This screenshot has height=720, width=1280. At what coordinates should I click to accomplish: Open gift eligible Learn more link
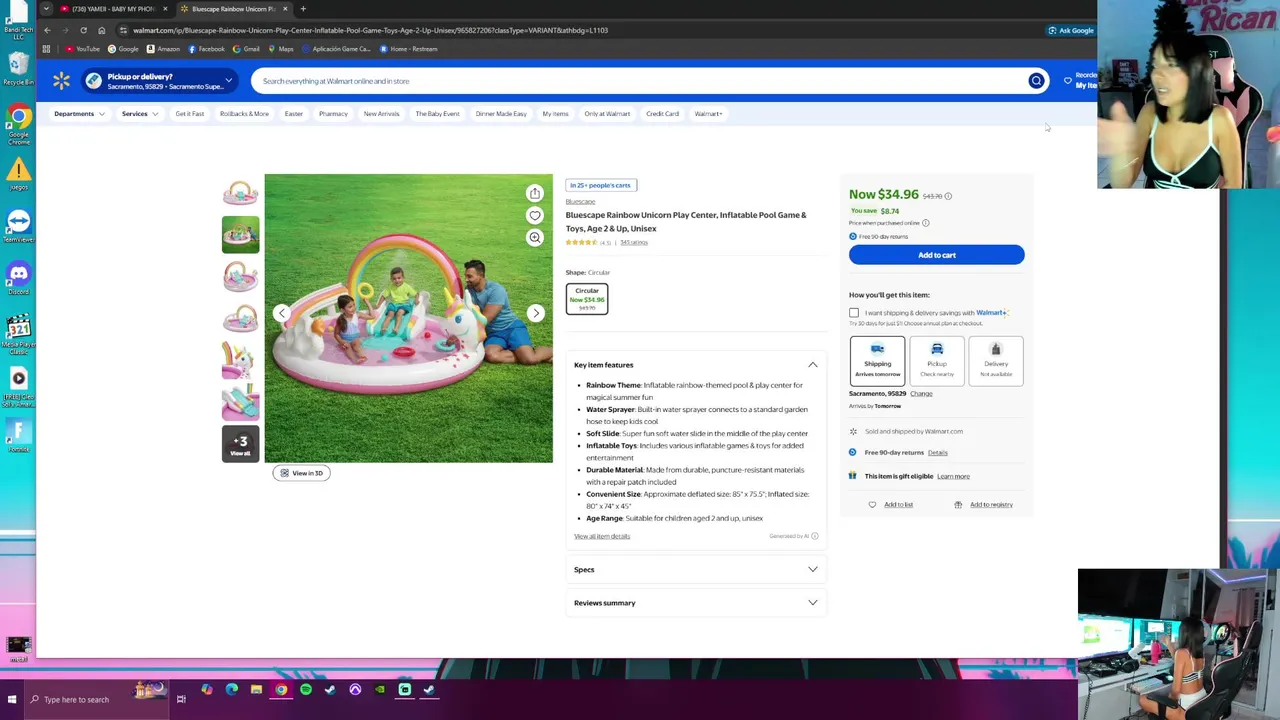click(953, 477)
